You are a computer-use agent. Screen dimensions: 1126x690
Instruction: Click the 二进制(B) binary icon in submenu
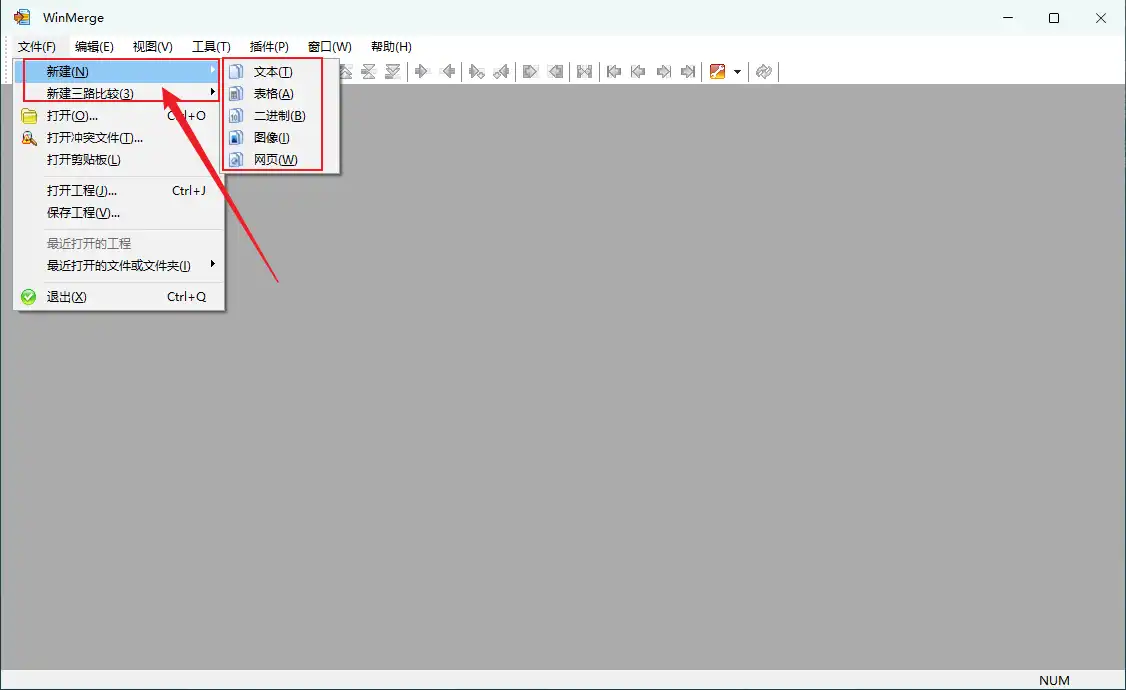236,116
